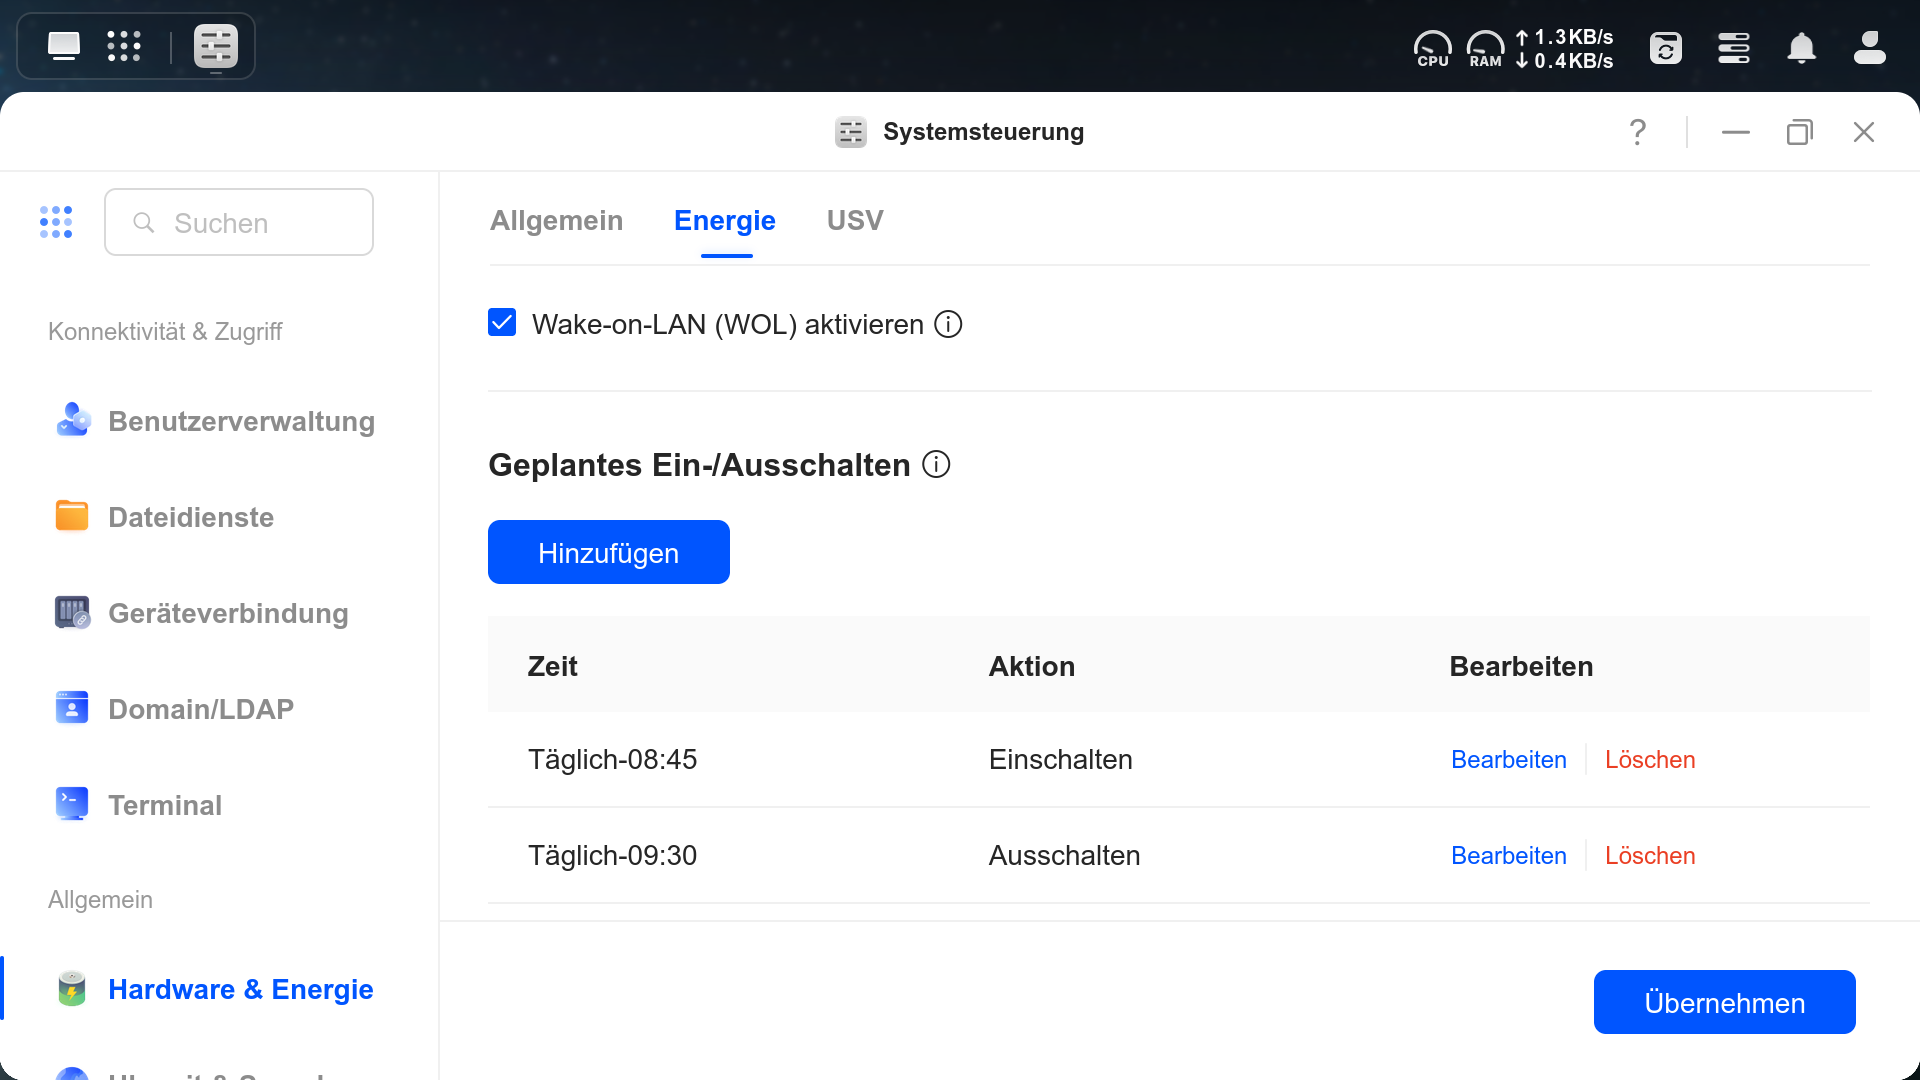Screen dimensions: 1920x1080
Task: Open the sync task icon in top bar
Action: click(1665, 48)
